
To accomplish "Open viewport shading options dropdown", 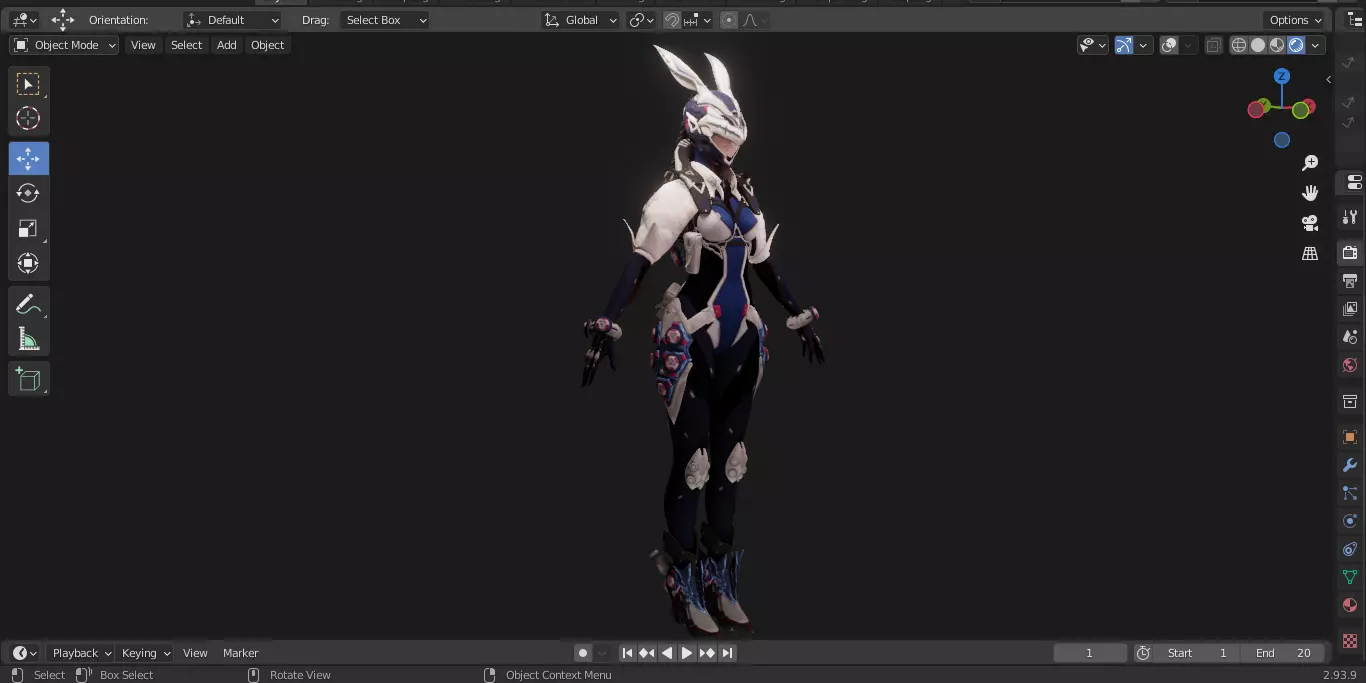I will click(1316, 45).
